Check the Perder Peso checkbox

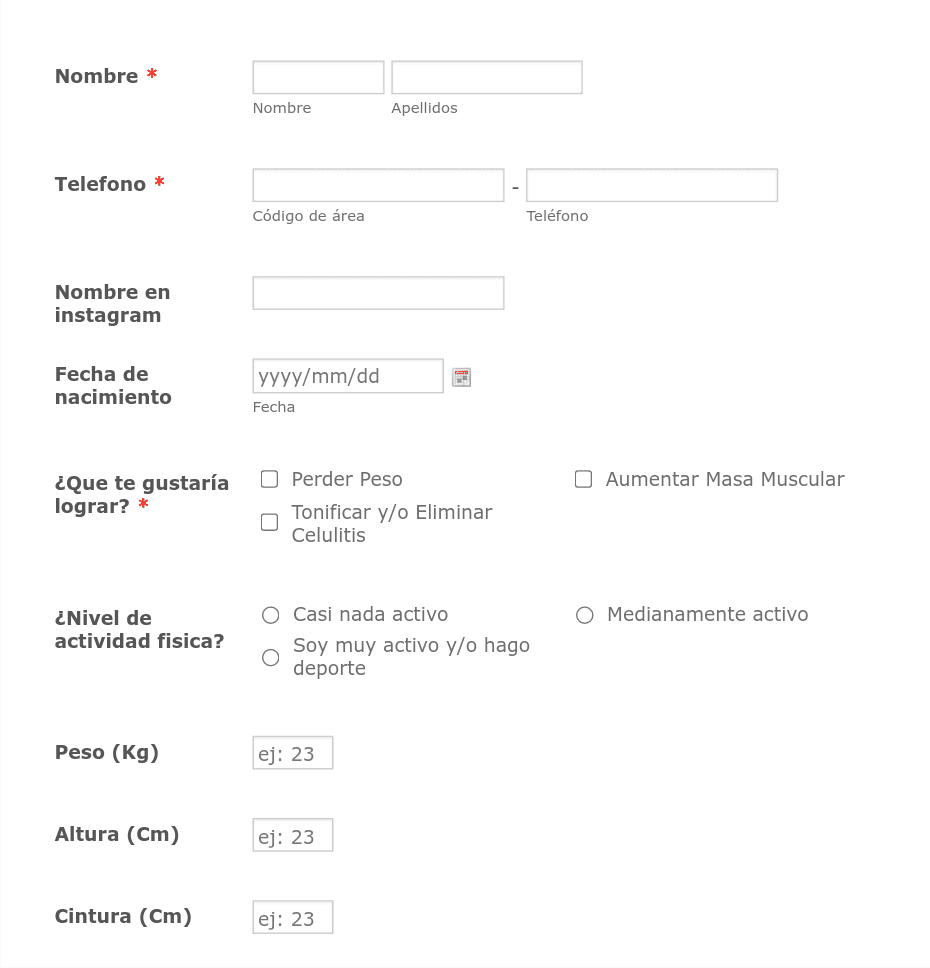click(x=269, y=479)
